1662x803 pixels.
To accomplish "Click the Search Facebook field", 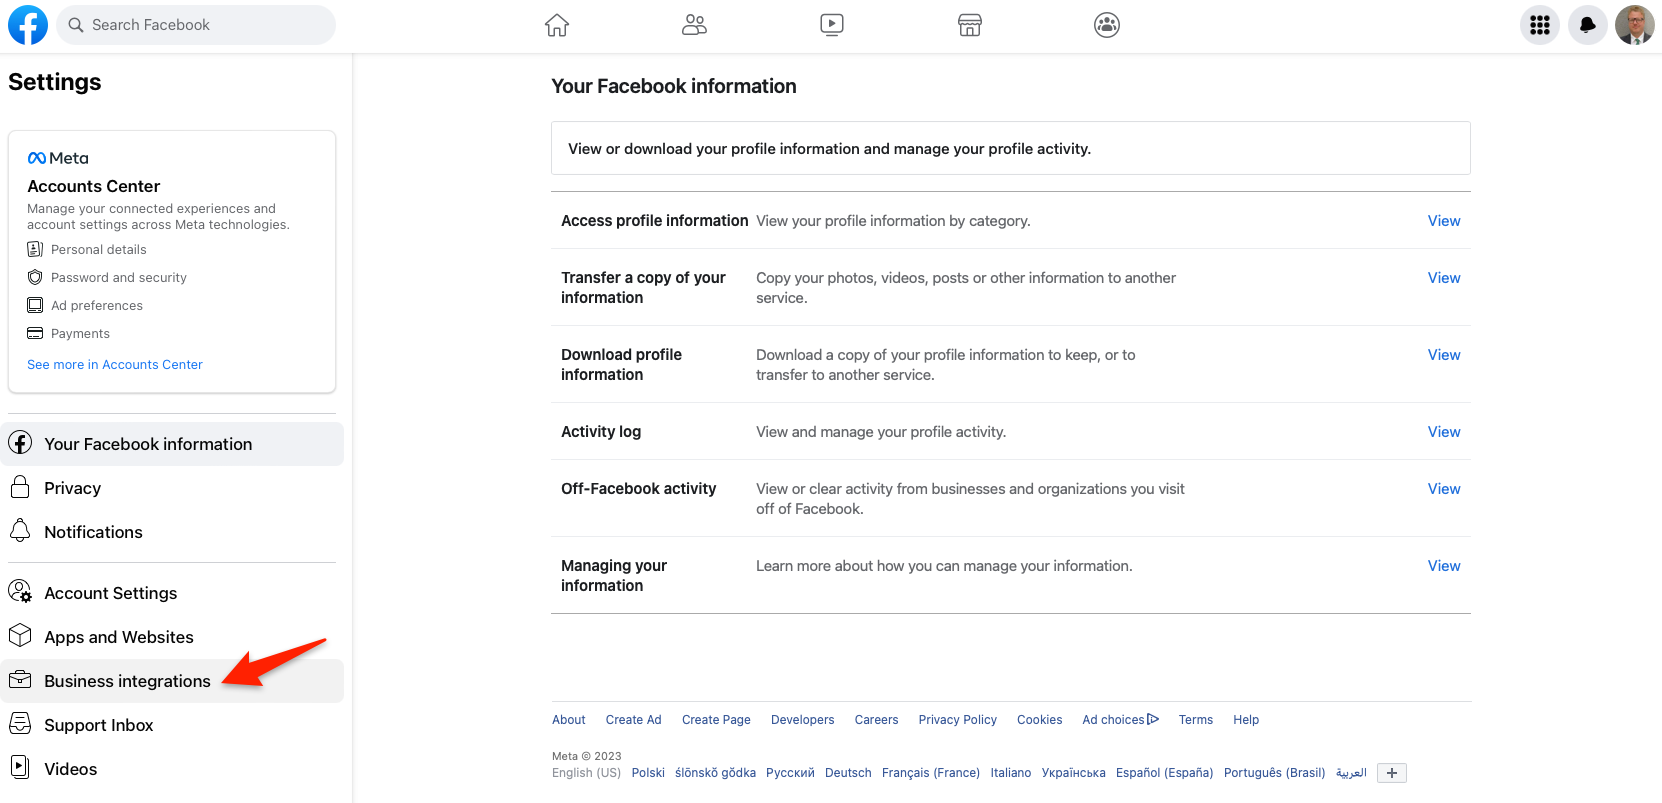I will coord(196,25).
